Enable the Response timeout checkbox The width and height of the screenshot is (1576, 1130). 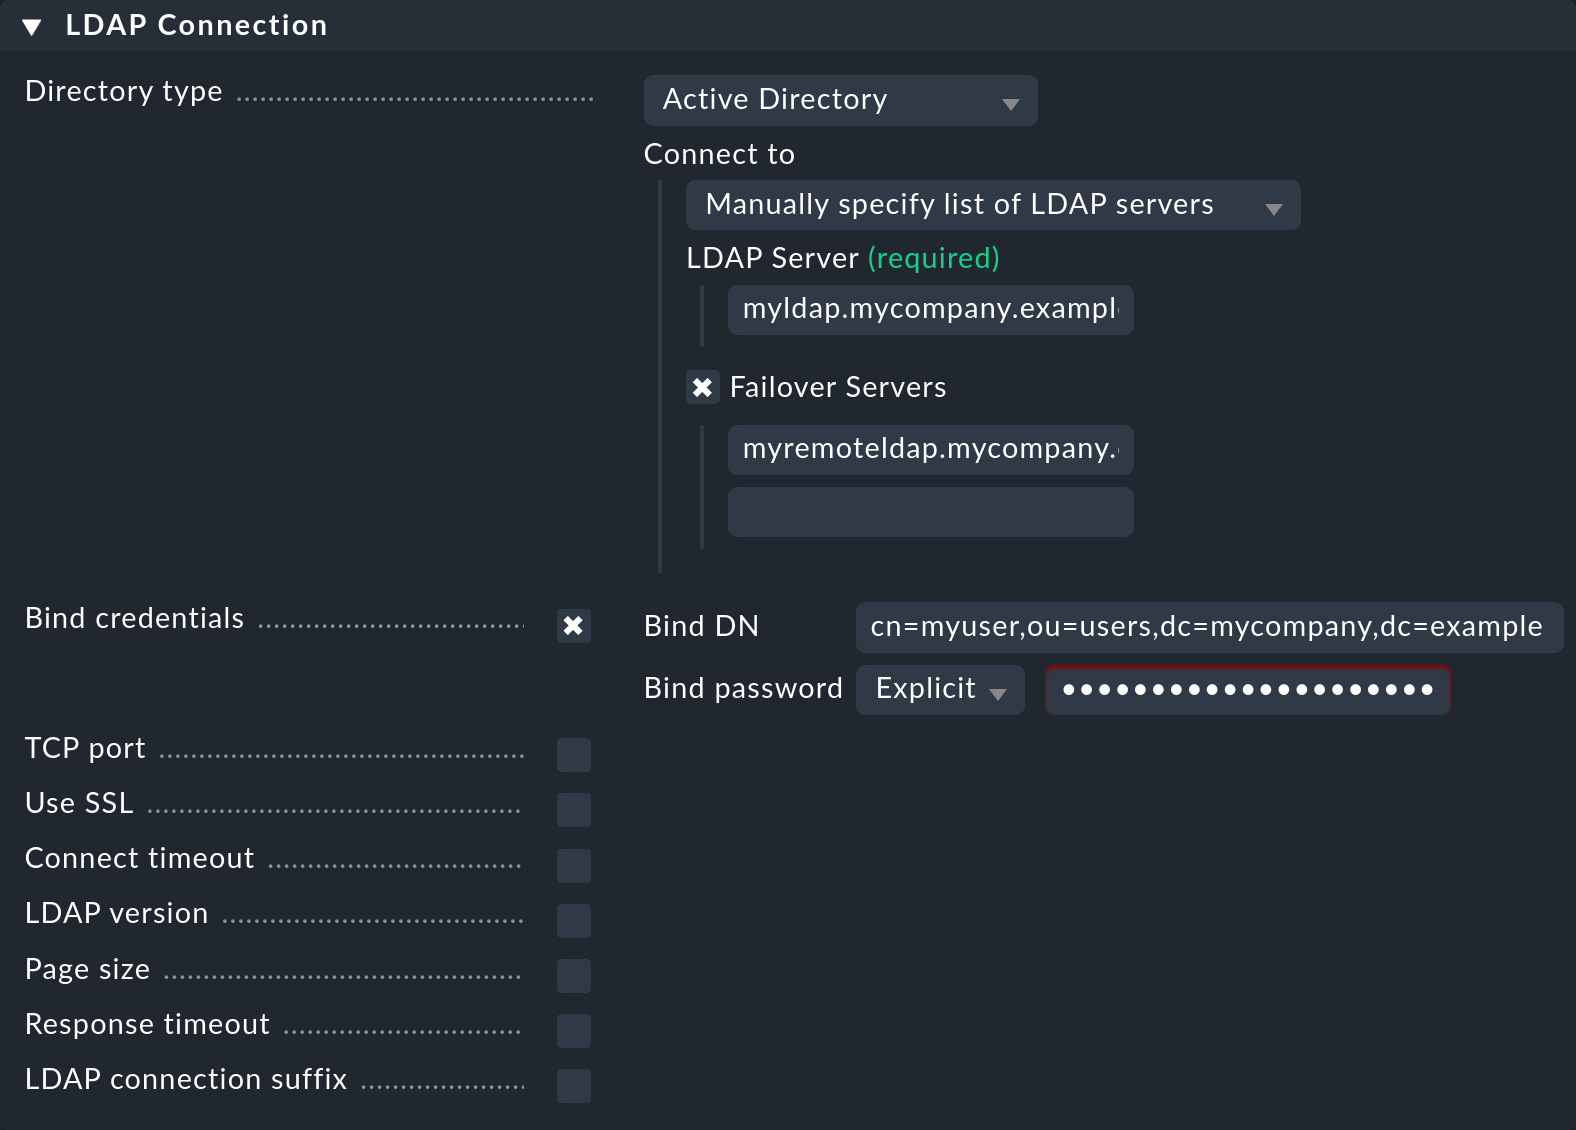pyautogui.click(x=574, y=1030)
